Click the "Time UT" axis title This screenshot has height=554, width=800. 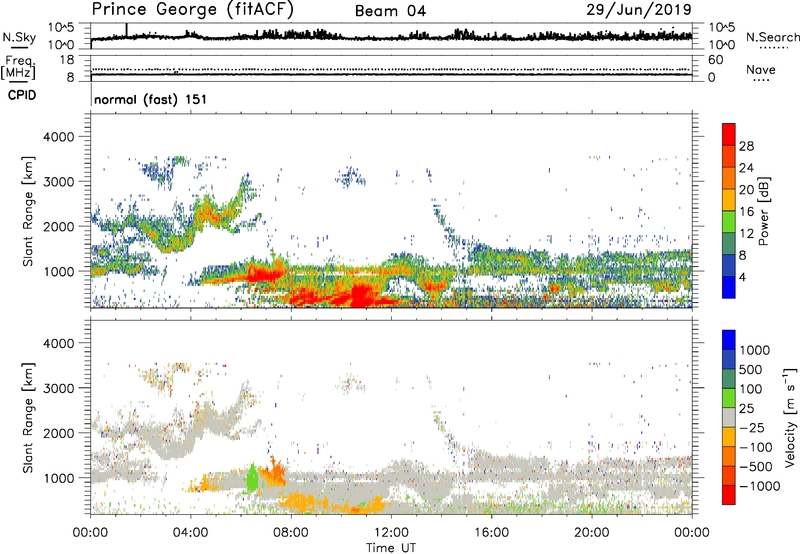[391, 548]
